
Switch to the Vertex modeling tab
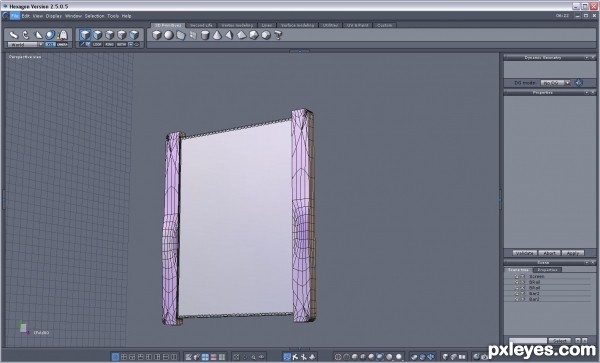237,25
